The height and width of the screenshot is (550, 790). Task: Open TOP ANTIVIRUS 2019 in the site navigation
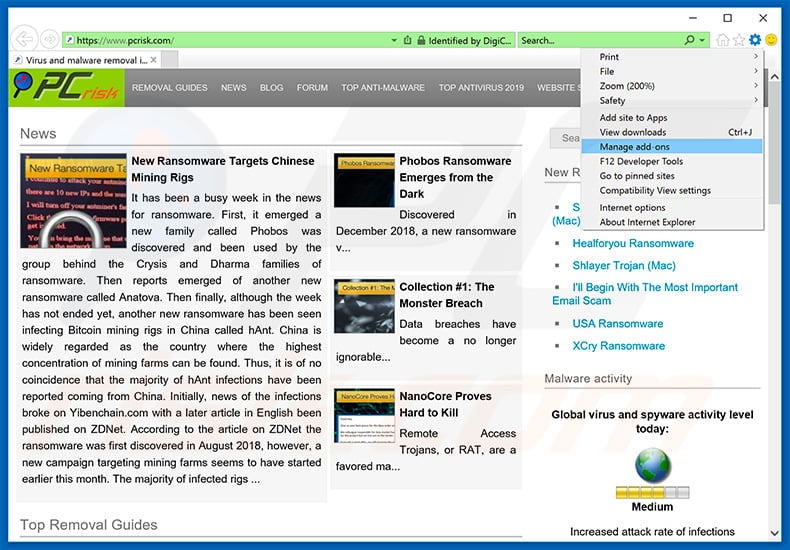(481, 88)
